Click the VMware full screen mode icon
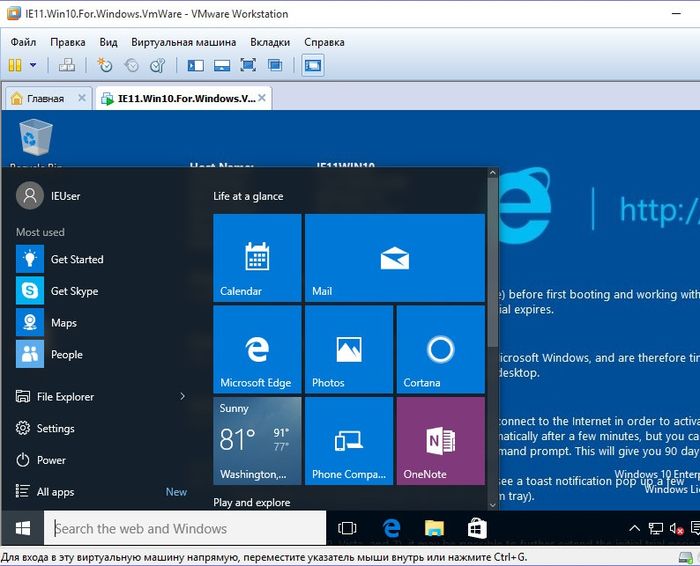The height and width of the screenshot is (566, 700). pos(248,65)
